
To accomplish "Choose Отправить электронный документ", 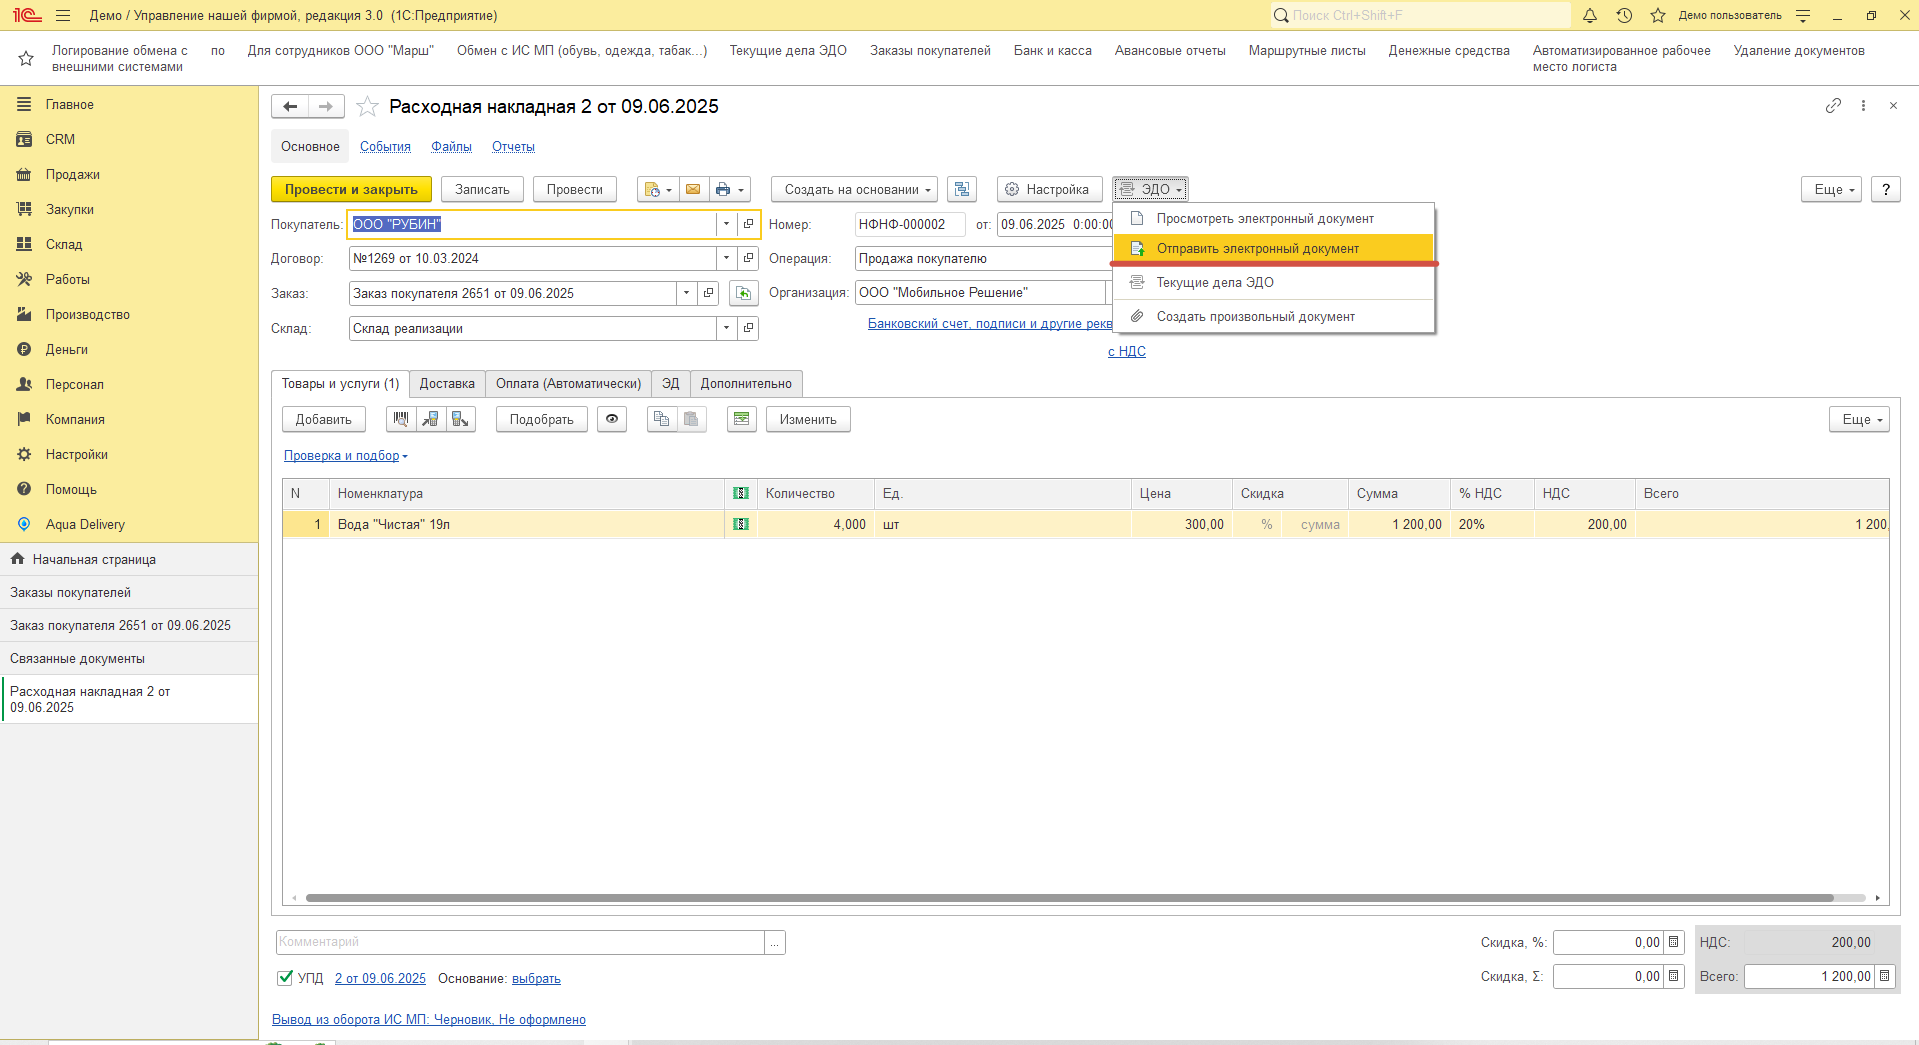I will (1273, 248).
